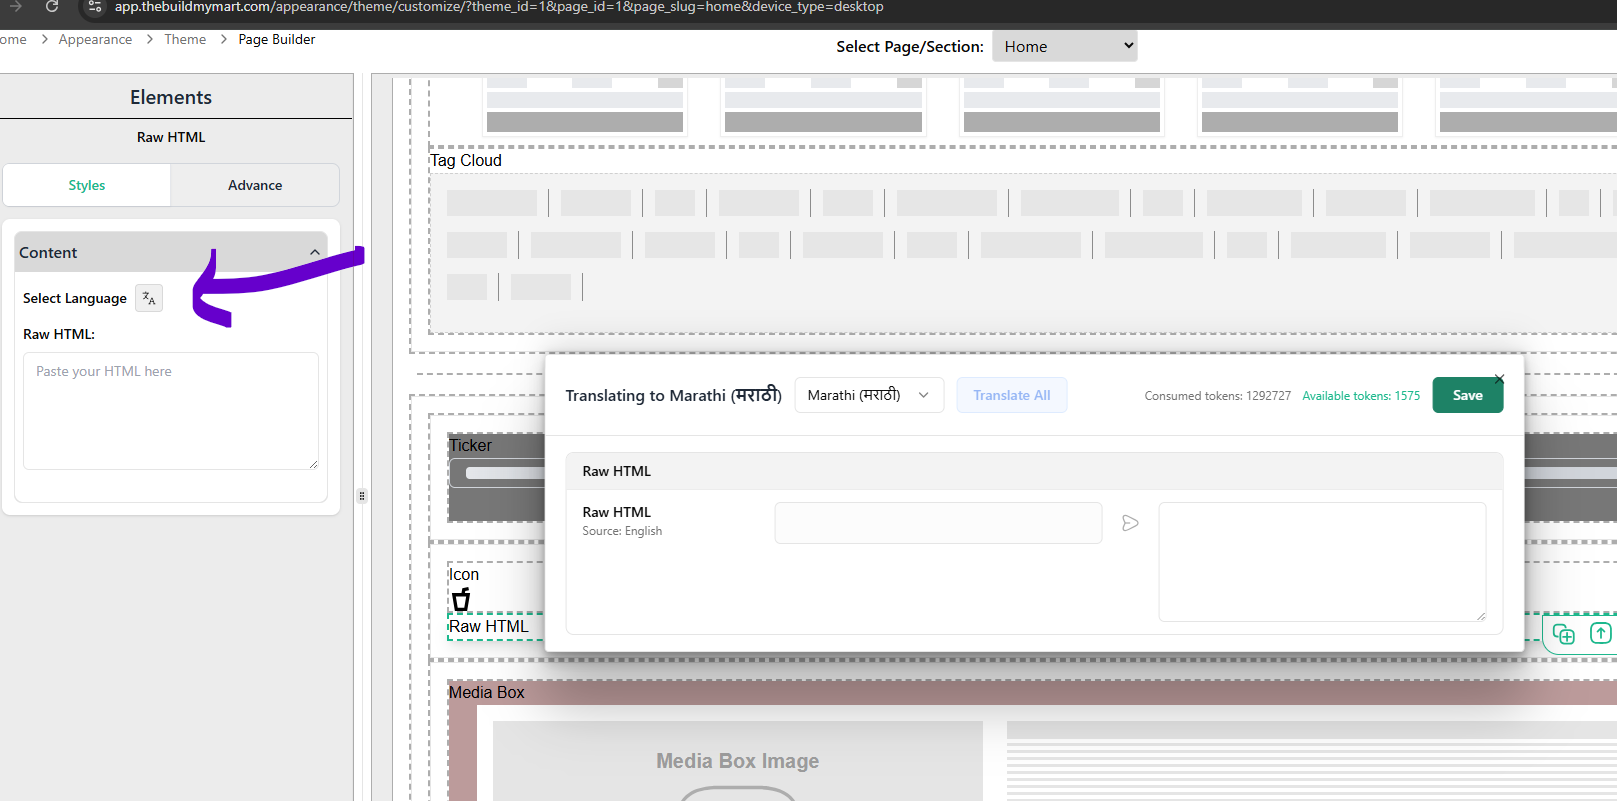1617x801 pixels.
Task: Click the Media Box Image placeholder
Action: (x=737, y=761)
